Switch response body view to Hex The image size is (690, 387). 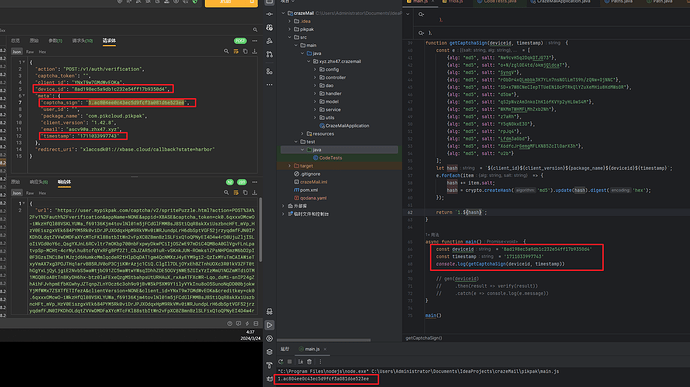click(x=42, y=193)
